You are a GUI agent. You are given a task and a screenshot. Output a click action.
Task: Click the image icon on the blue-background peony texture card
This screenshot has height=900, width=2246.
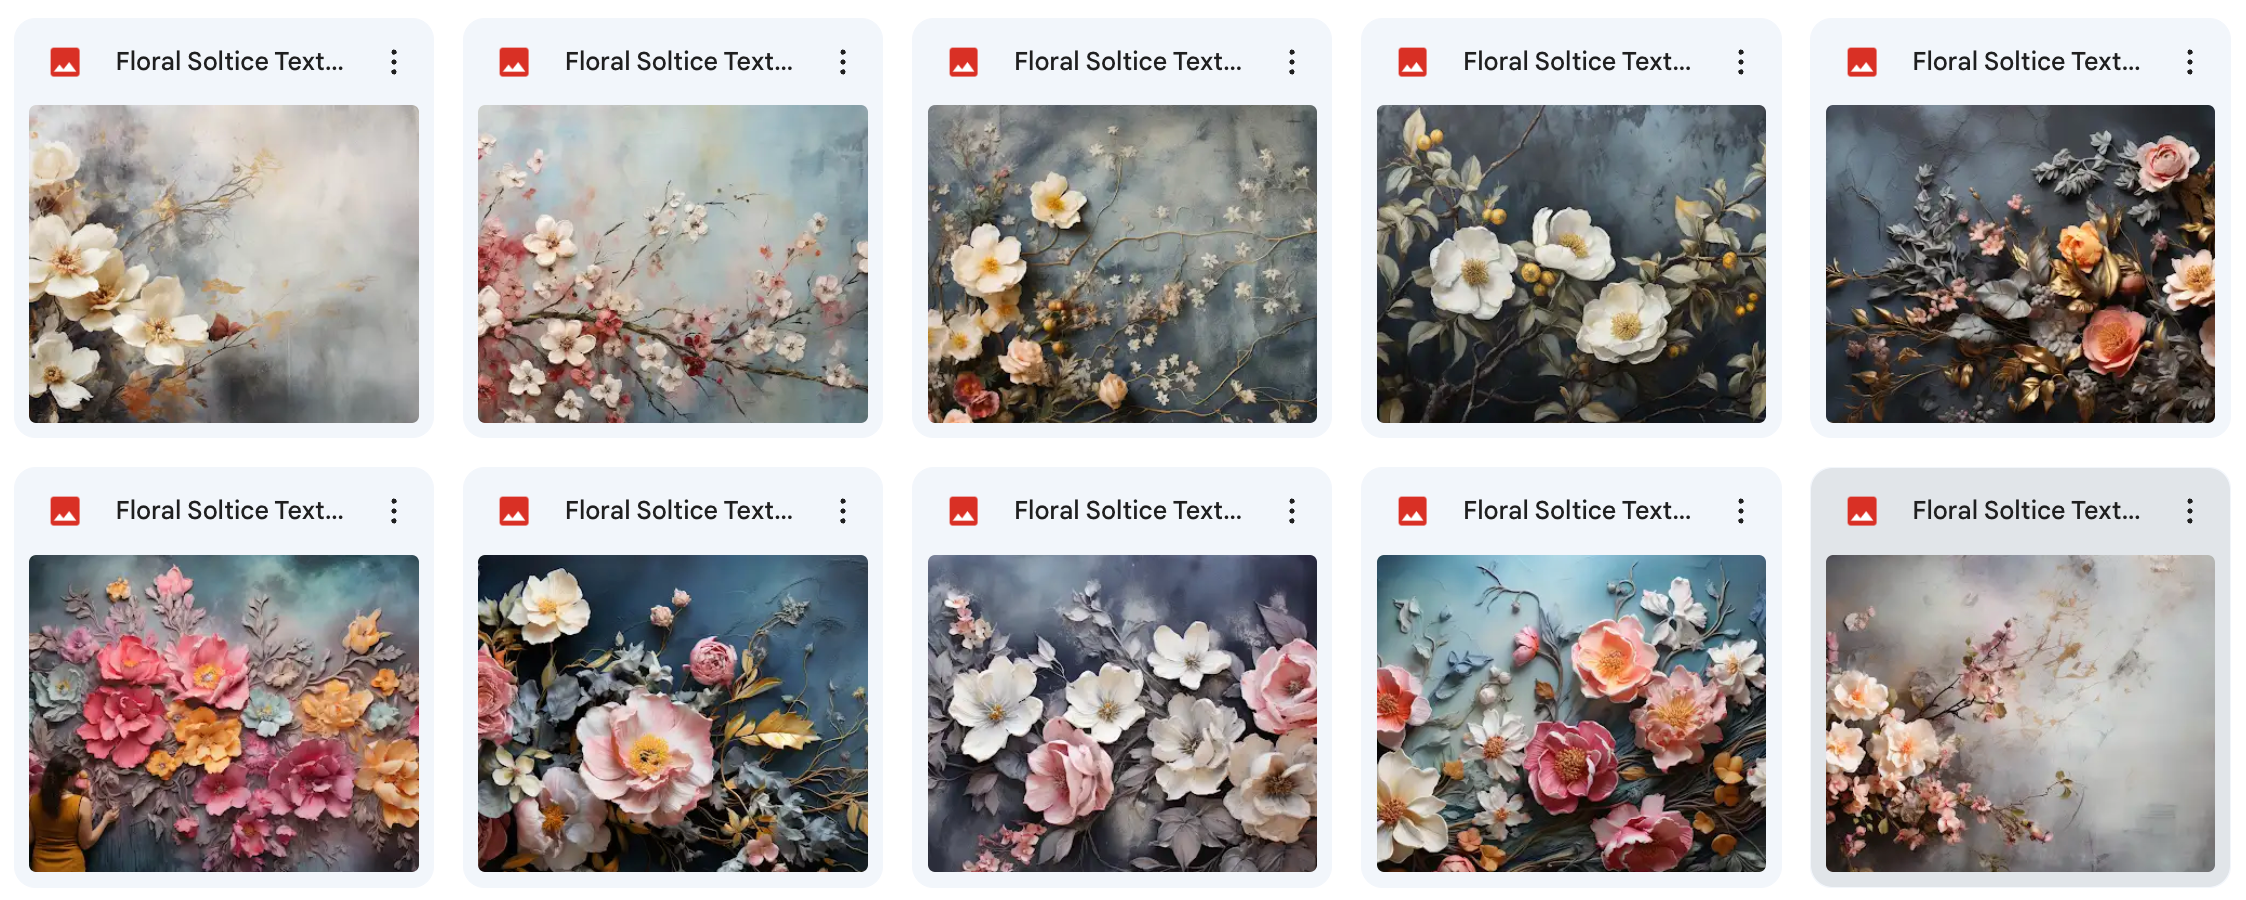coord(513,510)
